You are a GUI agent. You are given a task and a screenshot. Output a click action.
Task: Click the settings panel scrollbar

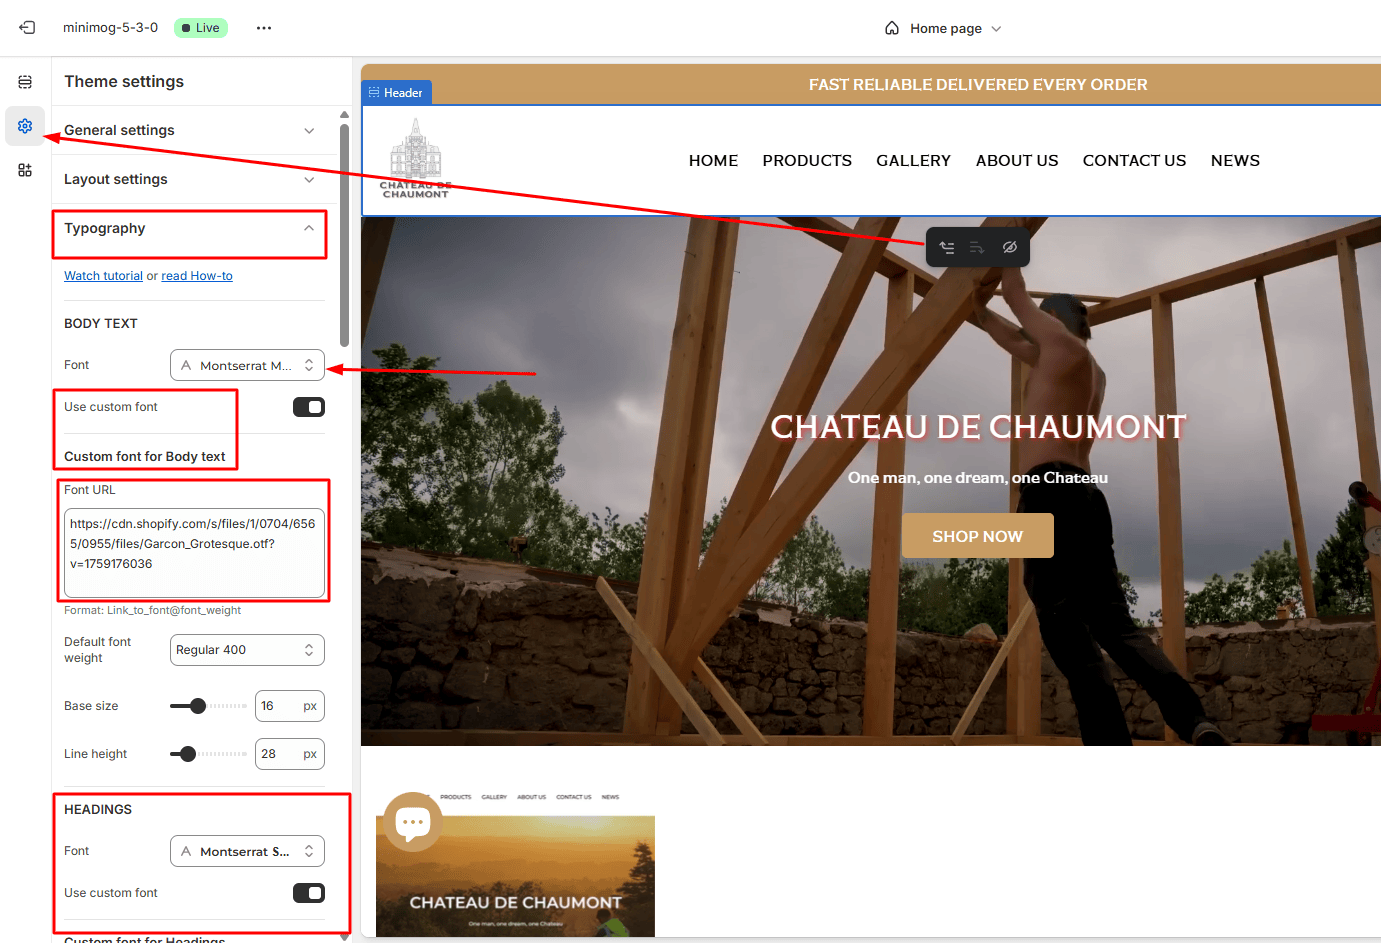tap(344, 235)
